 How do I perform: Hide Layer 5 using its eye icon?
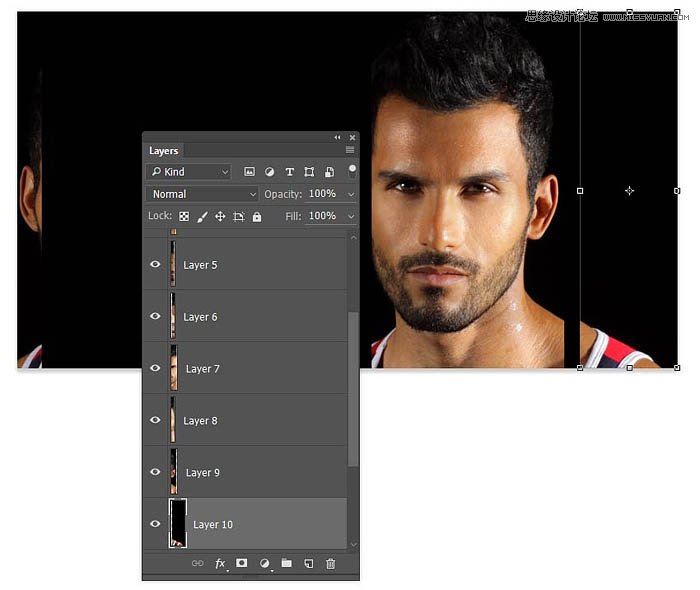coord(155,265)
